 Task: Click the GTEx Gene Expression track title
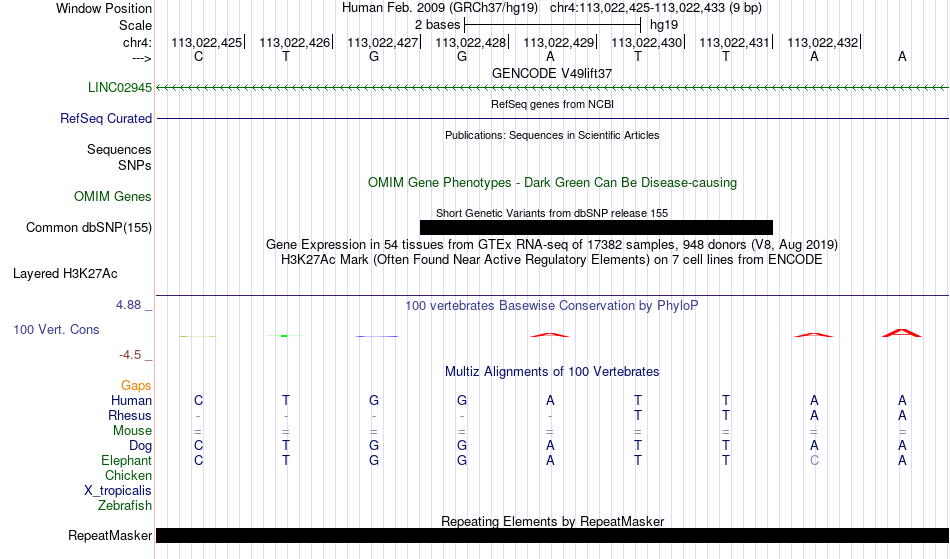[x=552, y=245]
